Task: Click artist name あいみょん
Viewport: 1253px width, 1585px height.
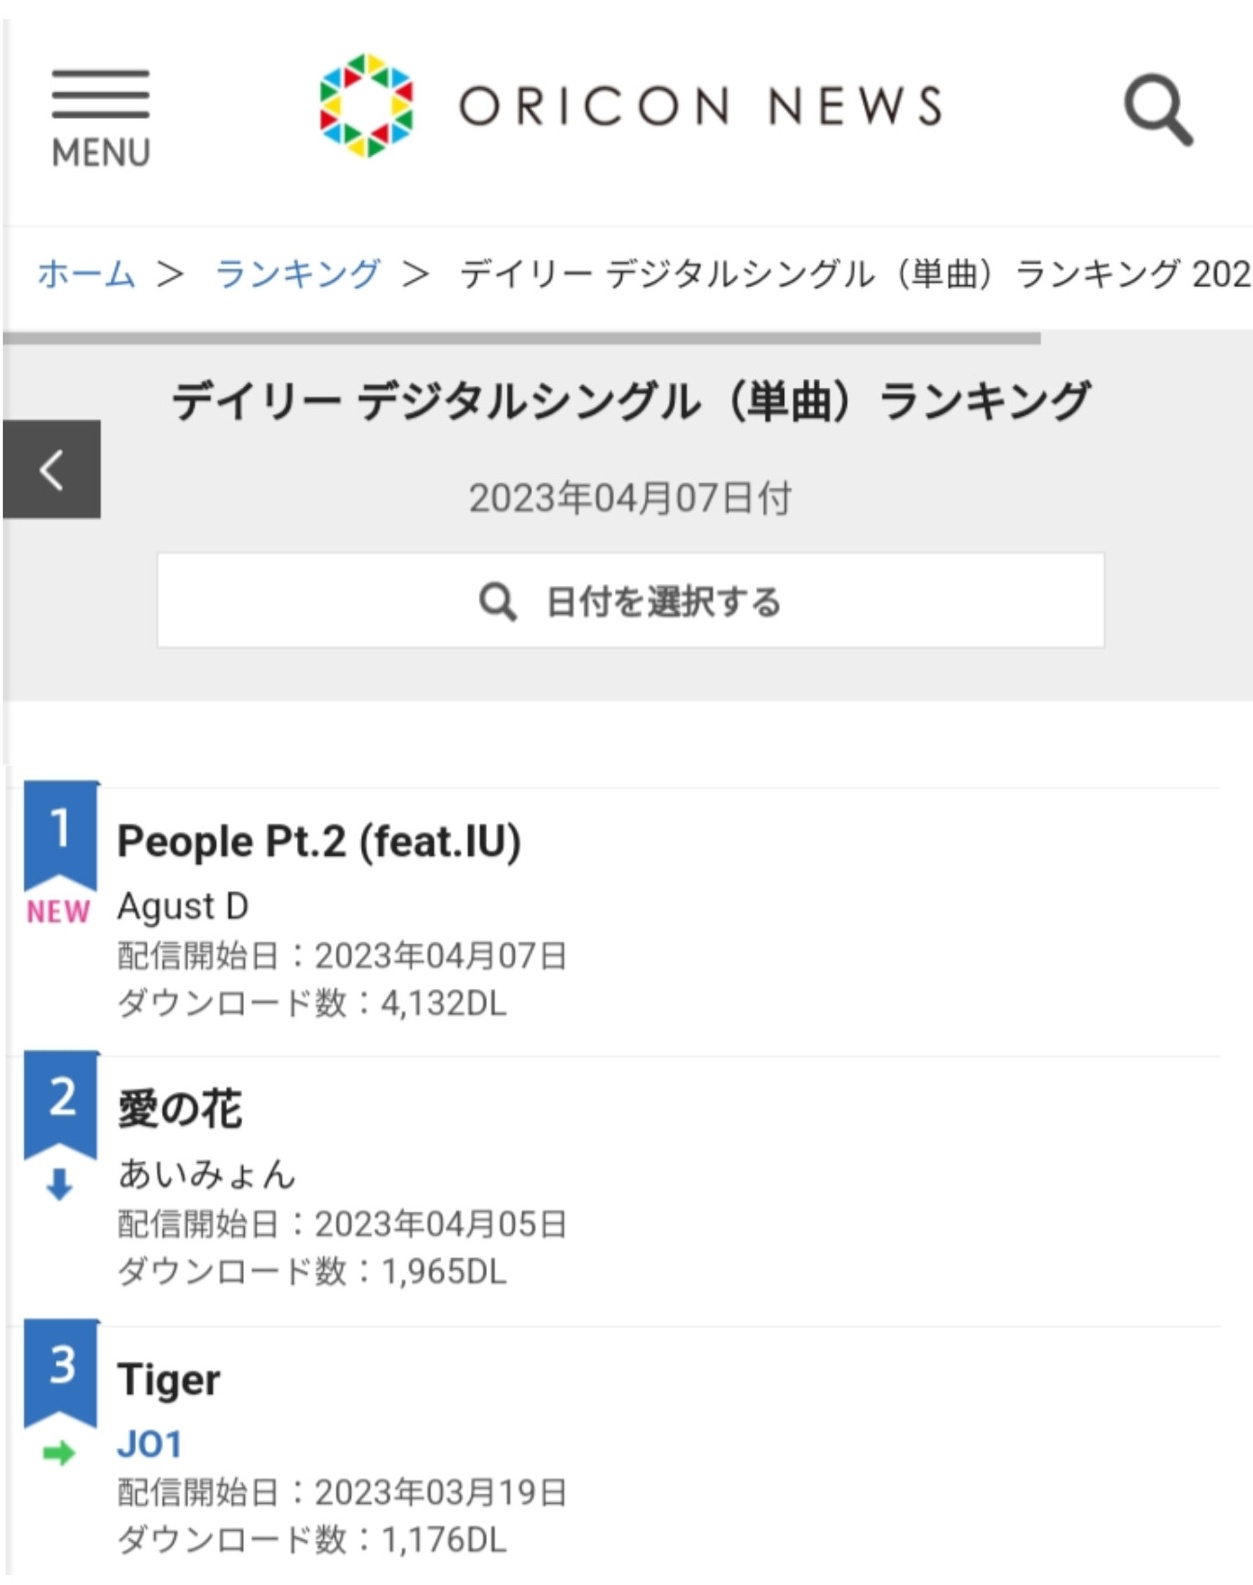Action: (206, 1174)
